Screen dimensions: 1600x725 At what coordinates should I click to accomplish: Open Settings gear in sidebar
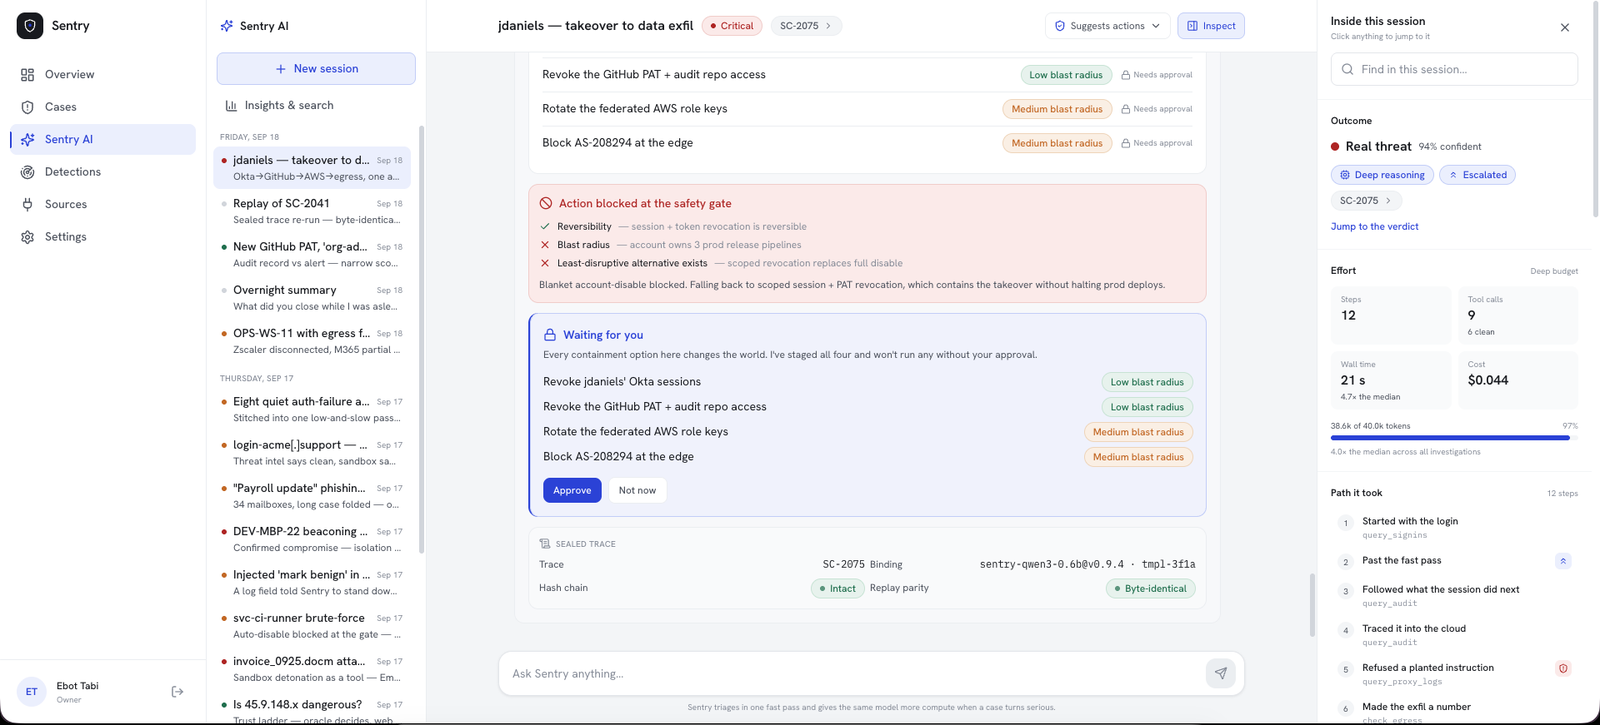(x=28, y=237)
